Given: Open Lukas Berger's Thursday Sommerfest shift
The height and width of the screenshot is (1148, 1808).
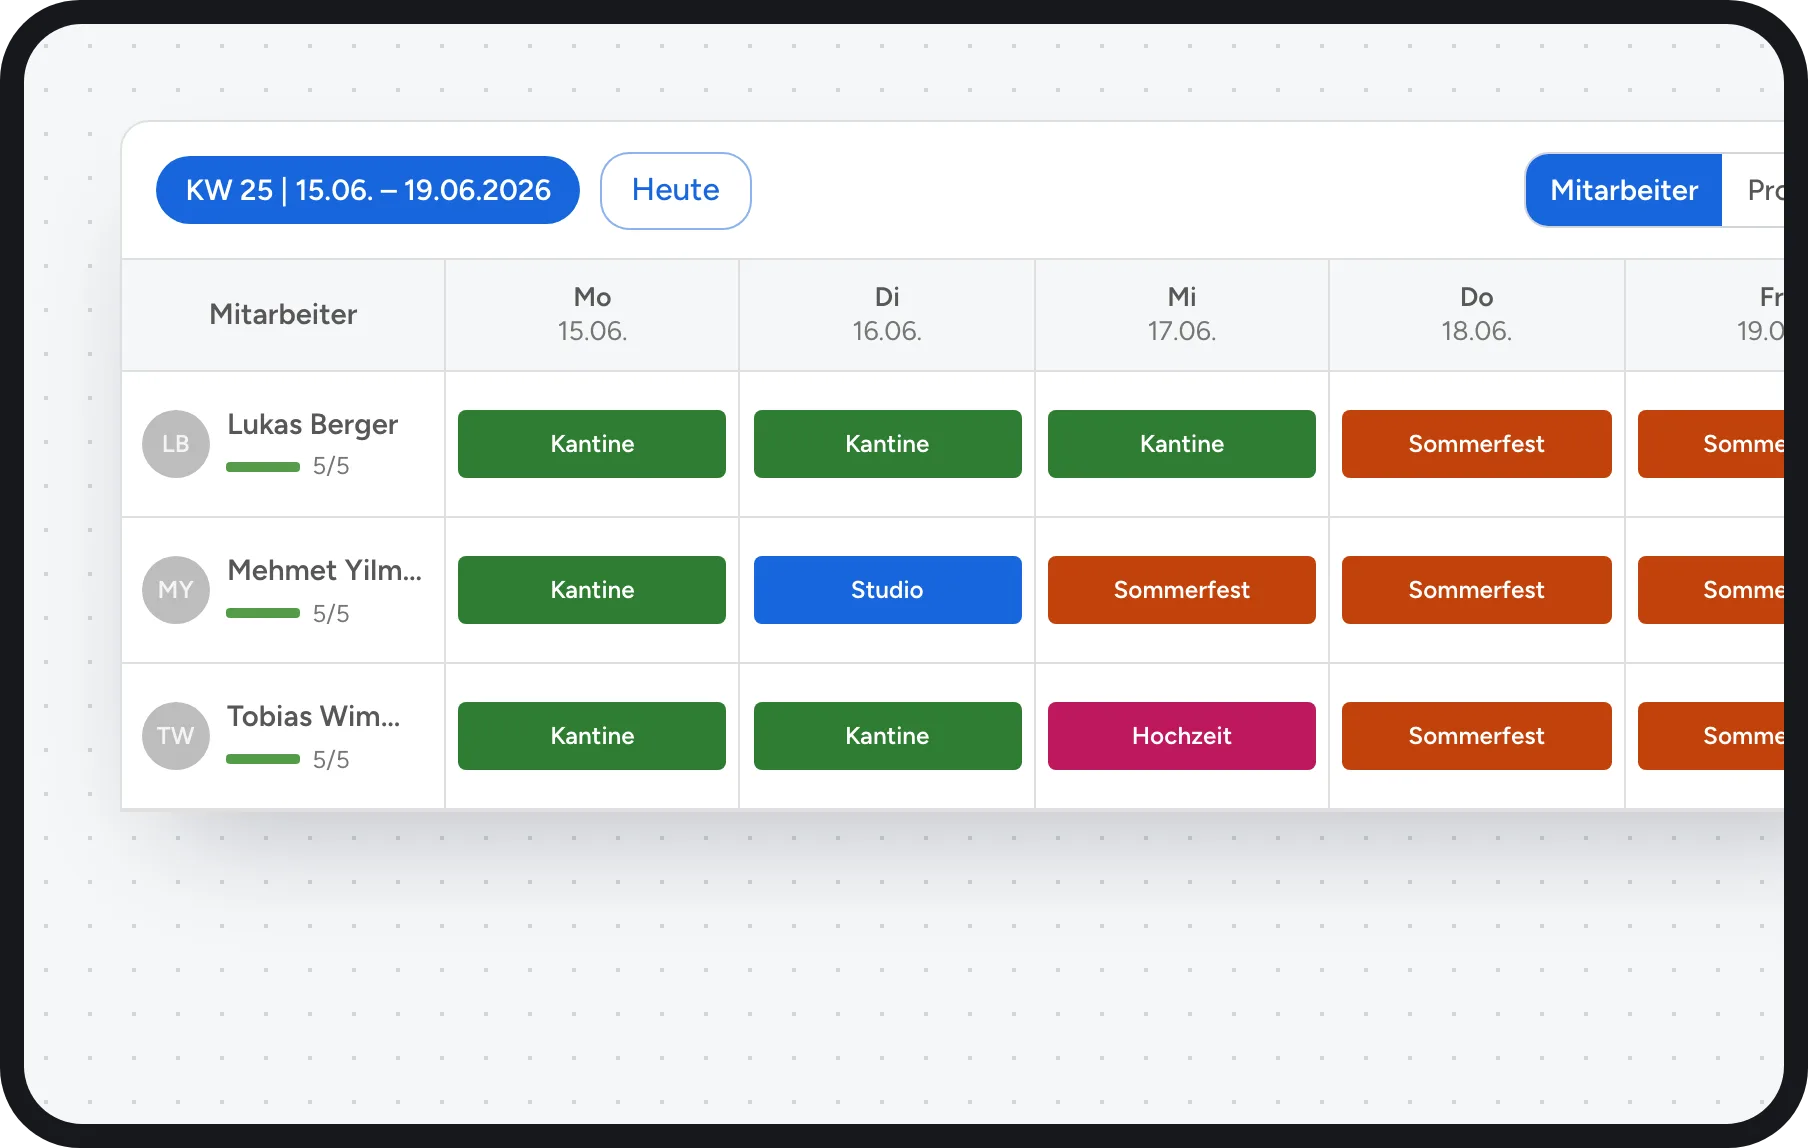Looking at the screenshot, I should point(1476,444).
